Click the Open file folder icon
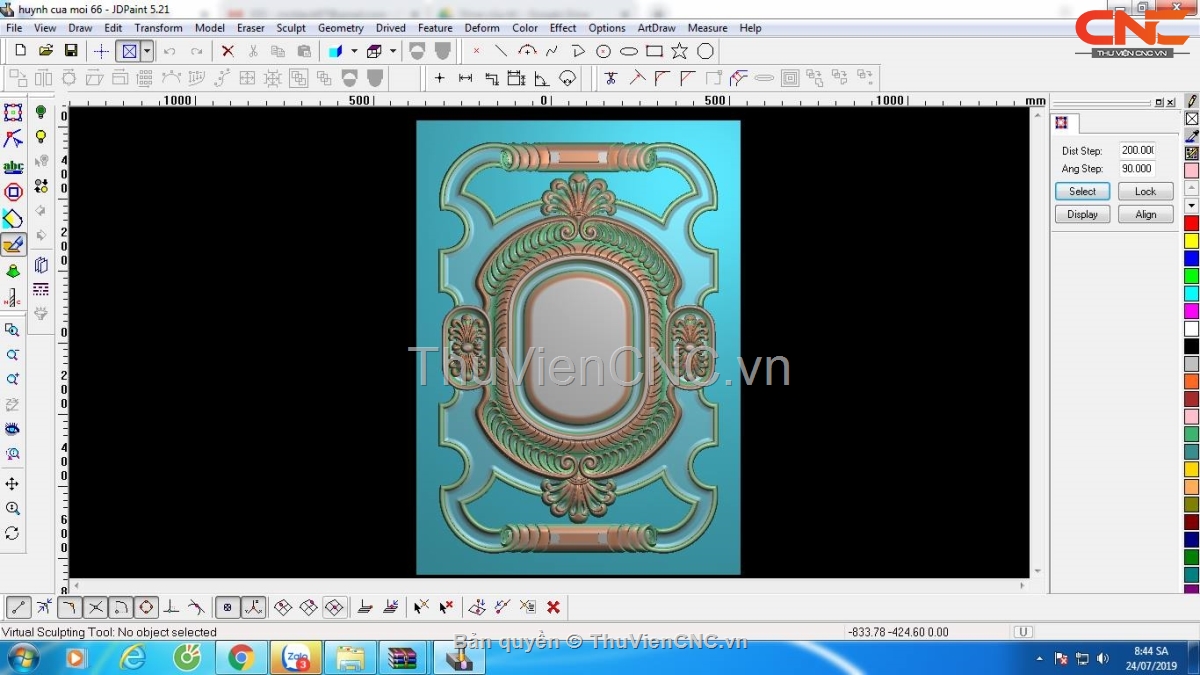The width and height of the screenshot is (1200, 675). 46,51
